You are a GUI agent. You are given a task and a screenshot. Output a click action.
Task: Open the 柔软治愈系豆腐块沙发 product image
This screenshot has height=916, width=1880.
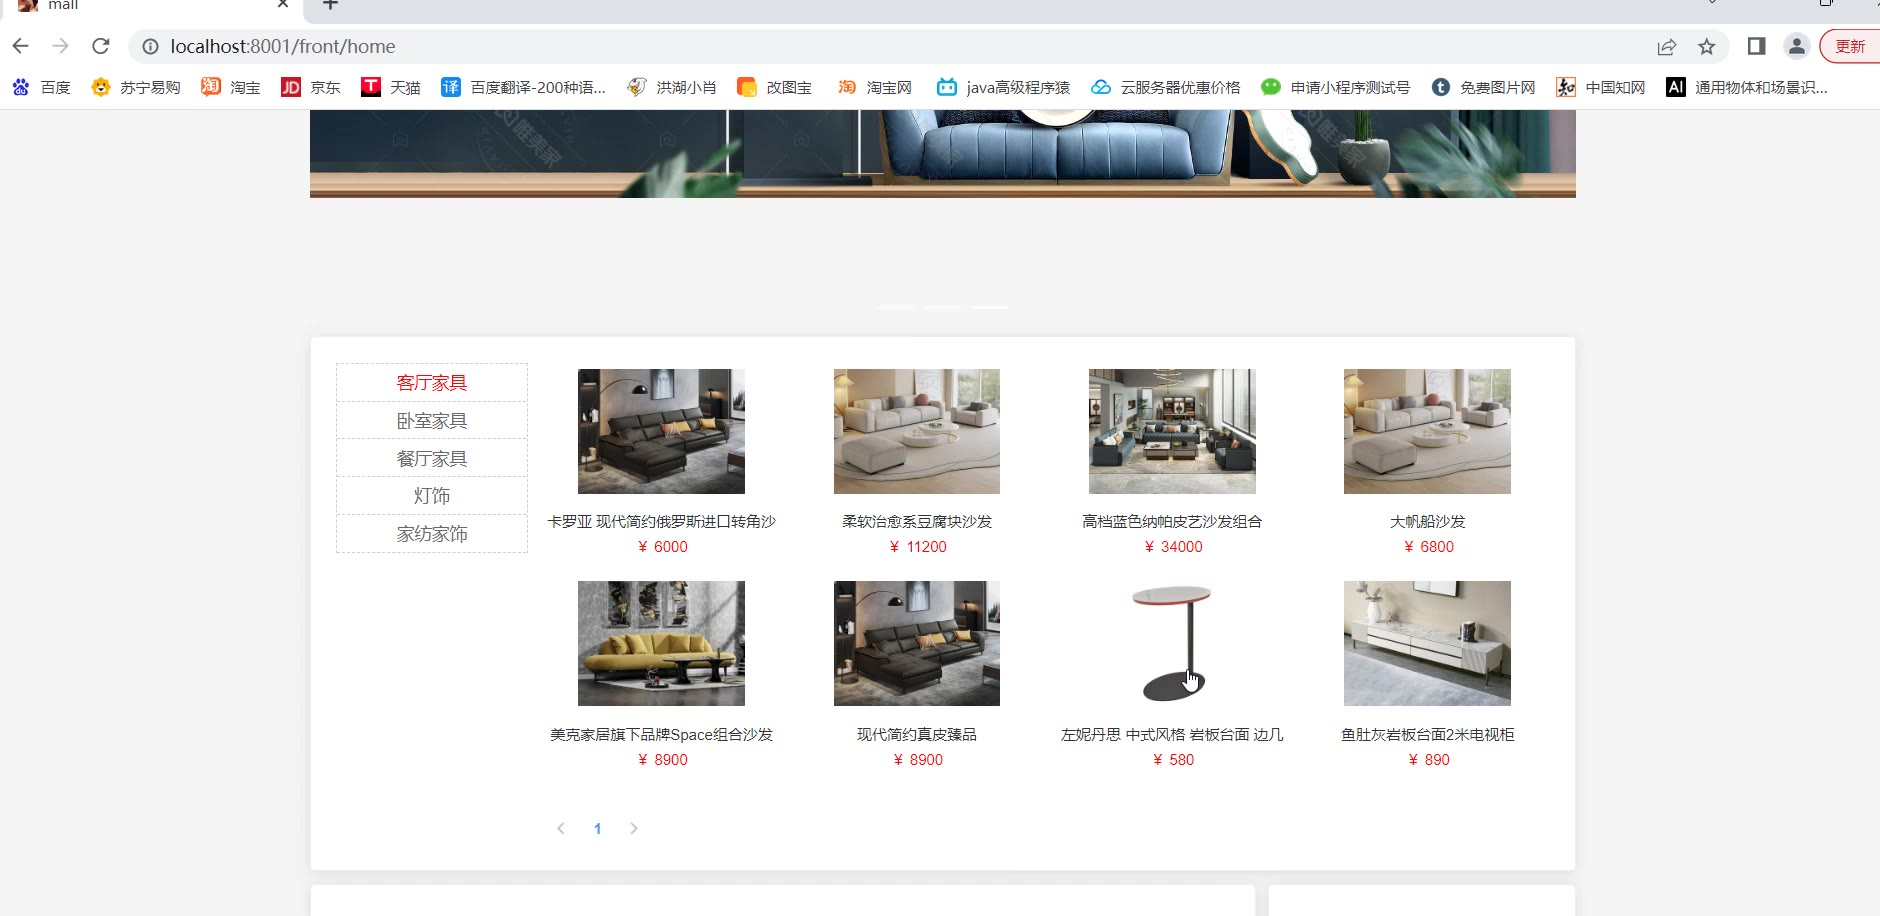917,431
